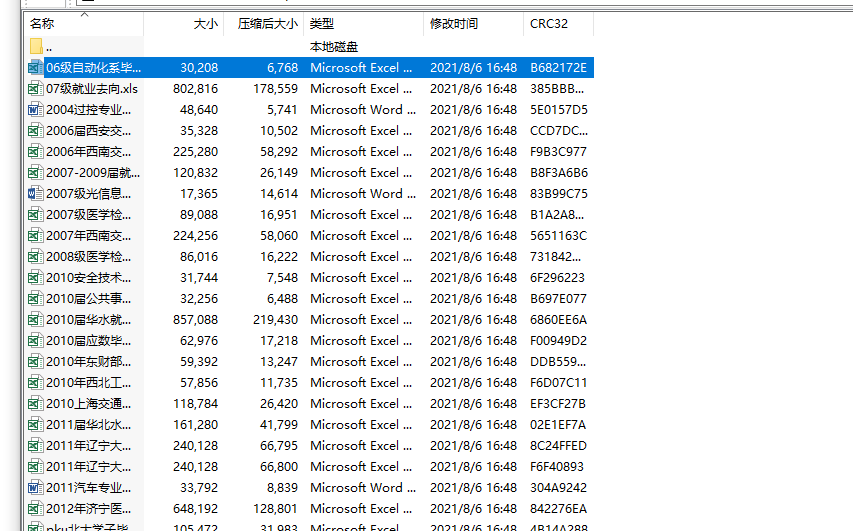The width and height of the screenshot is (853, 531).
Task: Click the Excel icon for 2012年济宁医
Action: pyautogui.click(x=35, y=509)
